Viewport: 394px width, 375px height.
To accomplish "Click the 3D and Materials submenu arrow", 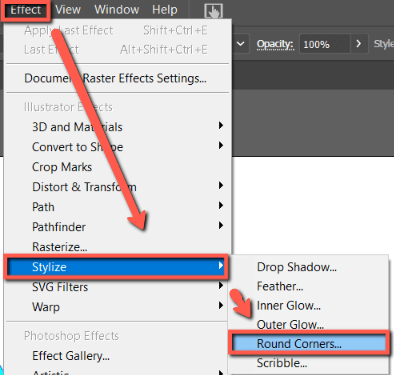I will (220, 126).
